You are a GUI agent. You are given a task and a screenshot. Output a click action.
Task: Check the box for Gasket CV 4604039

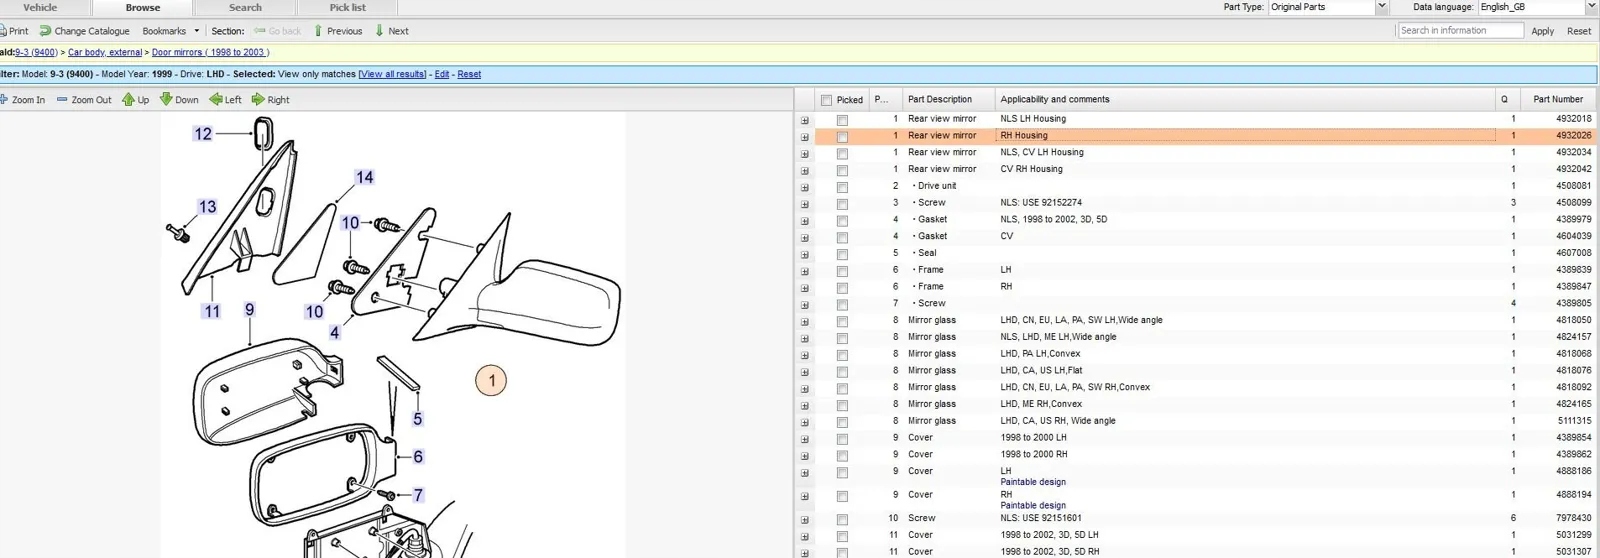point(842,238)
